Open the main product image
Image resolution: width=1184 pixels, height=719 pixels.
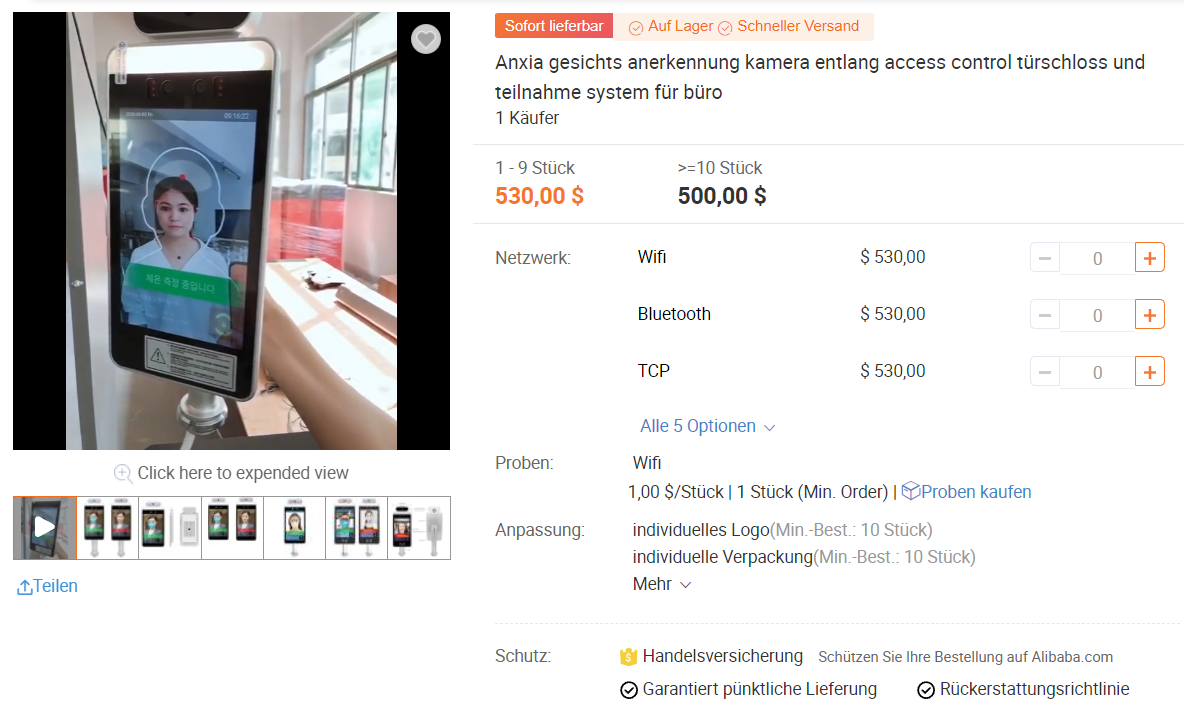[231, 230]
